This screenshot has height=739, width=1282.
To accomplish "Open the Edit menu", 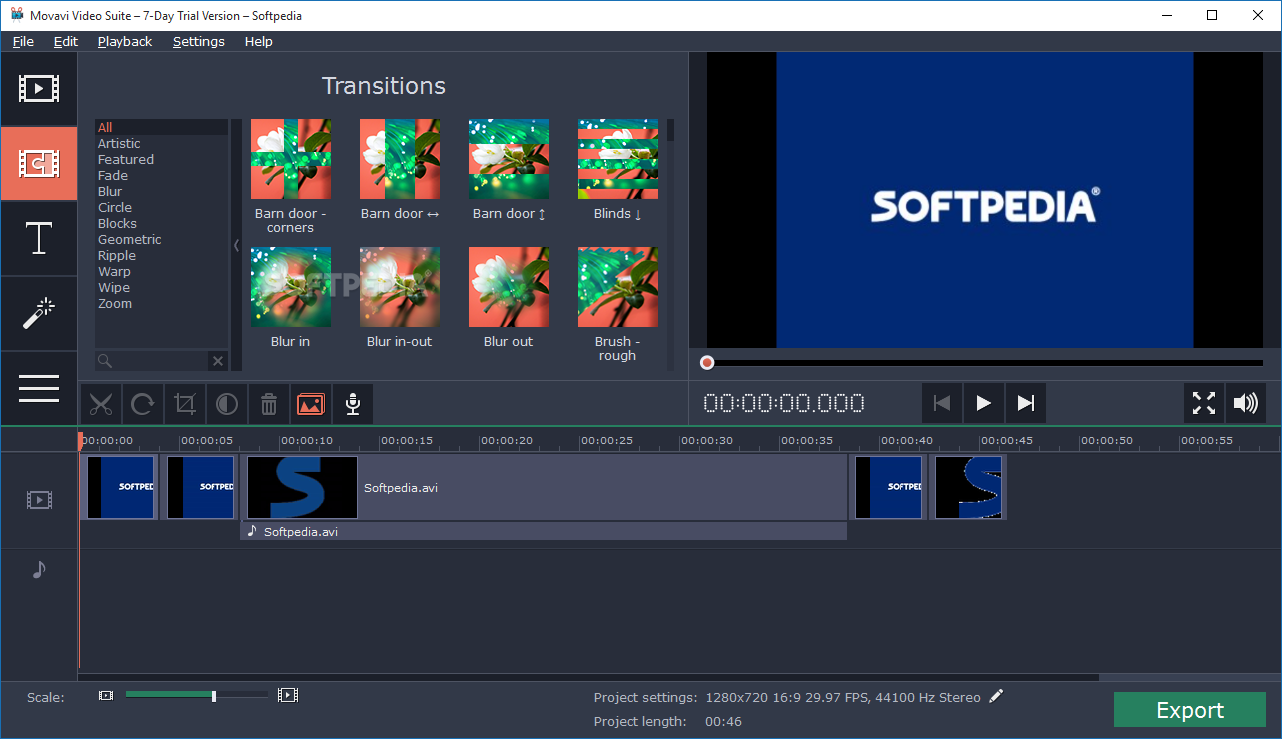I will [x=66, y=41].
